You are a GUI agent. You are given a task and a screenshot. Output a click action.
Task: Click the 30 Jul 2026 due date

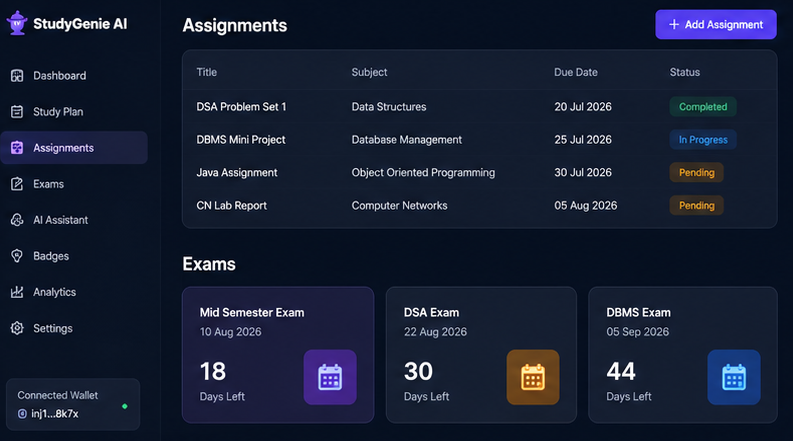click(x=583, y=172)
